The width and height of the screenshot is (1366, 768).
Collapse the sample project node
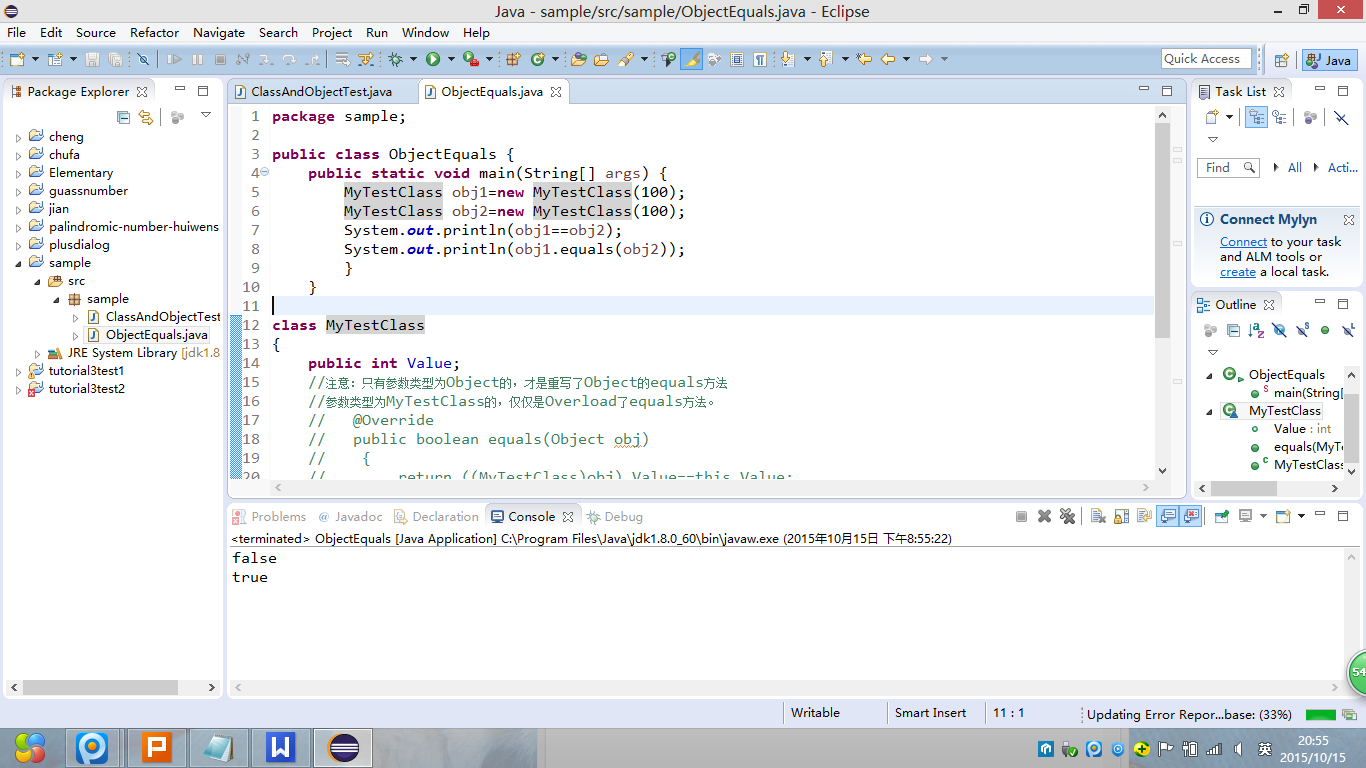click(x=19, y=263)
